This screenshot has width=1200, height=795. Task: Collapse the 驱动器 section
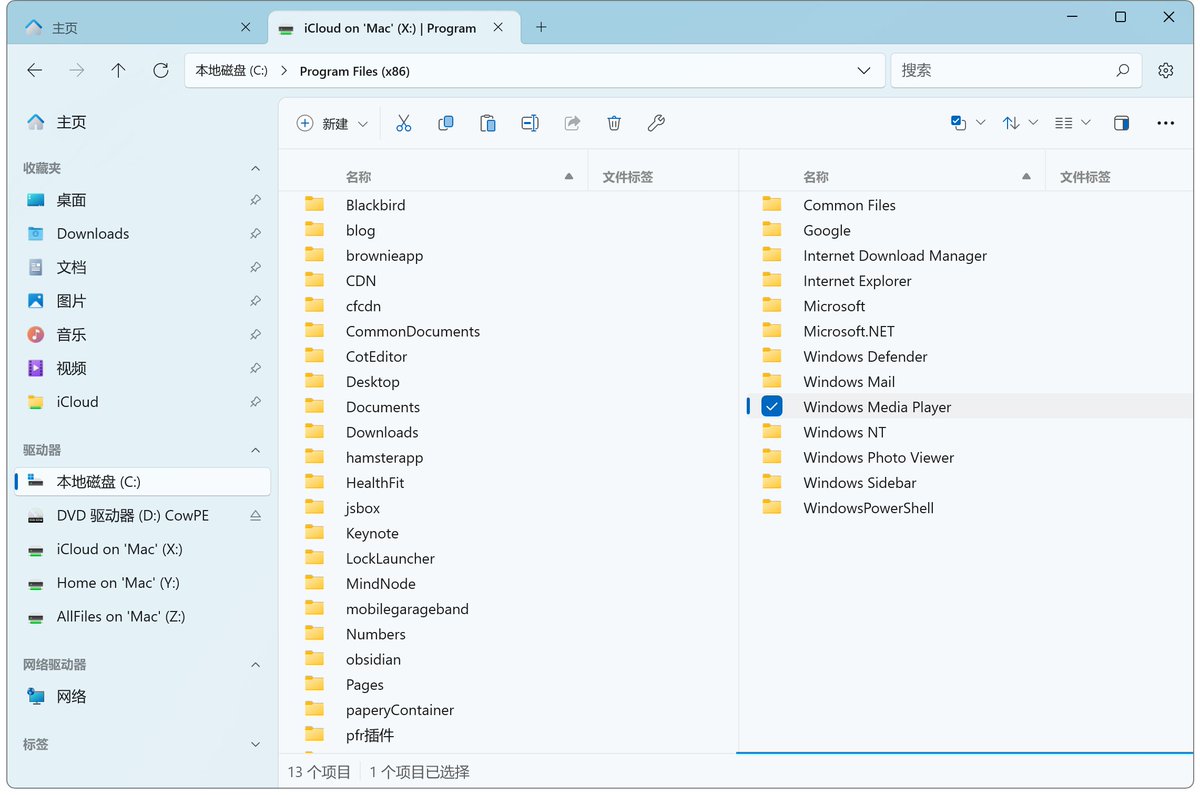pyautogui.click(x=255, y=450)
